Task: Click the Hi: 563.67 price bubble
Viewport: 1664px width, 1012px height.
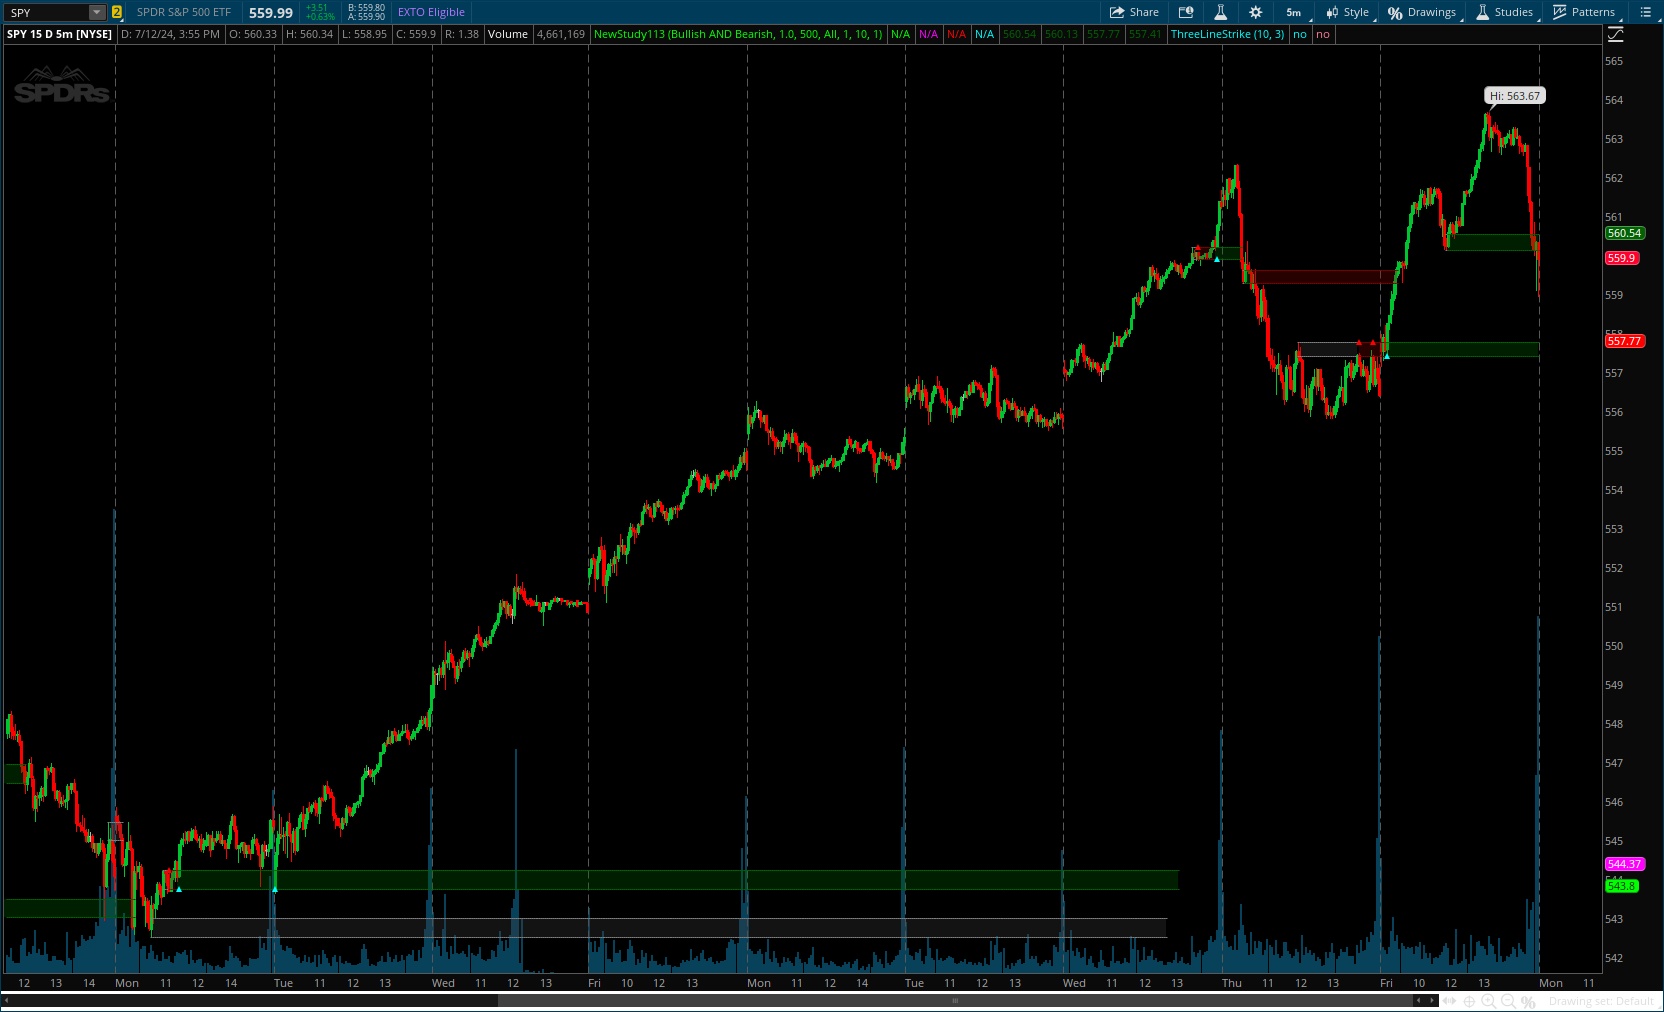Action: click(x=1515, y=96)
